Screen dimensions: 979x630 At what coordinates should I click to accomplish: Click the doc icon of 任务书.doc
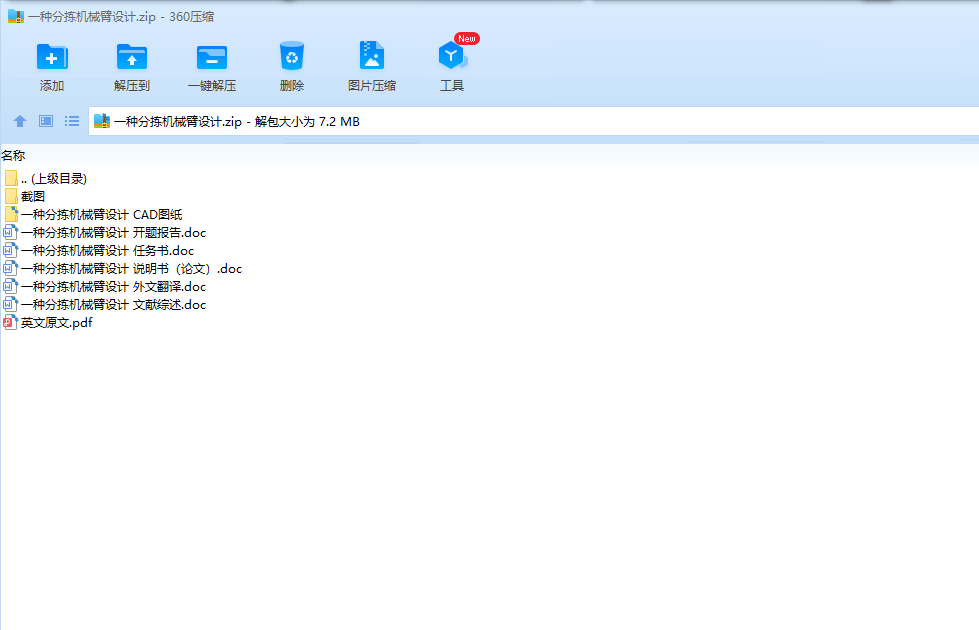pyautogui.click(x=10, y=250)
